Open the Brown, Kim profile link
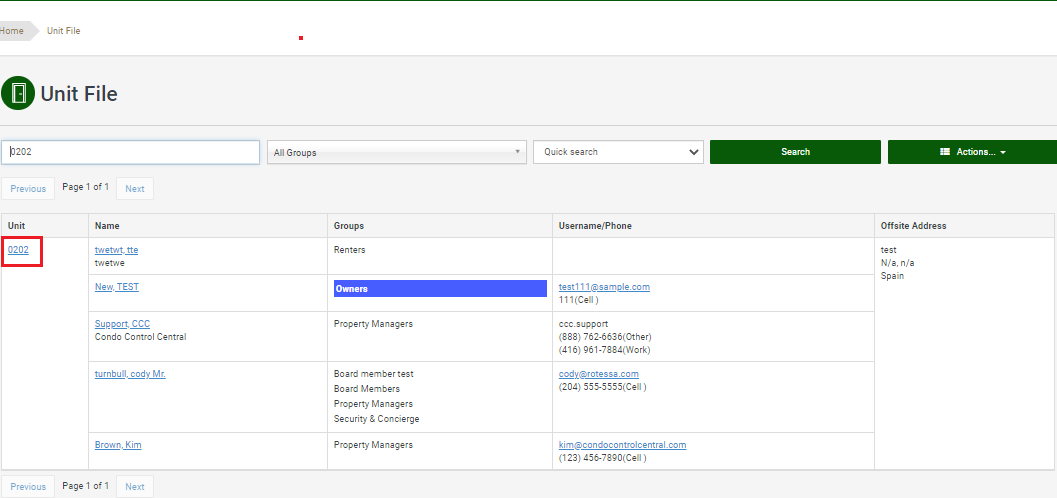The width and height of the screenshot is (1057, 498). (x=118, y=445)
